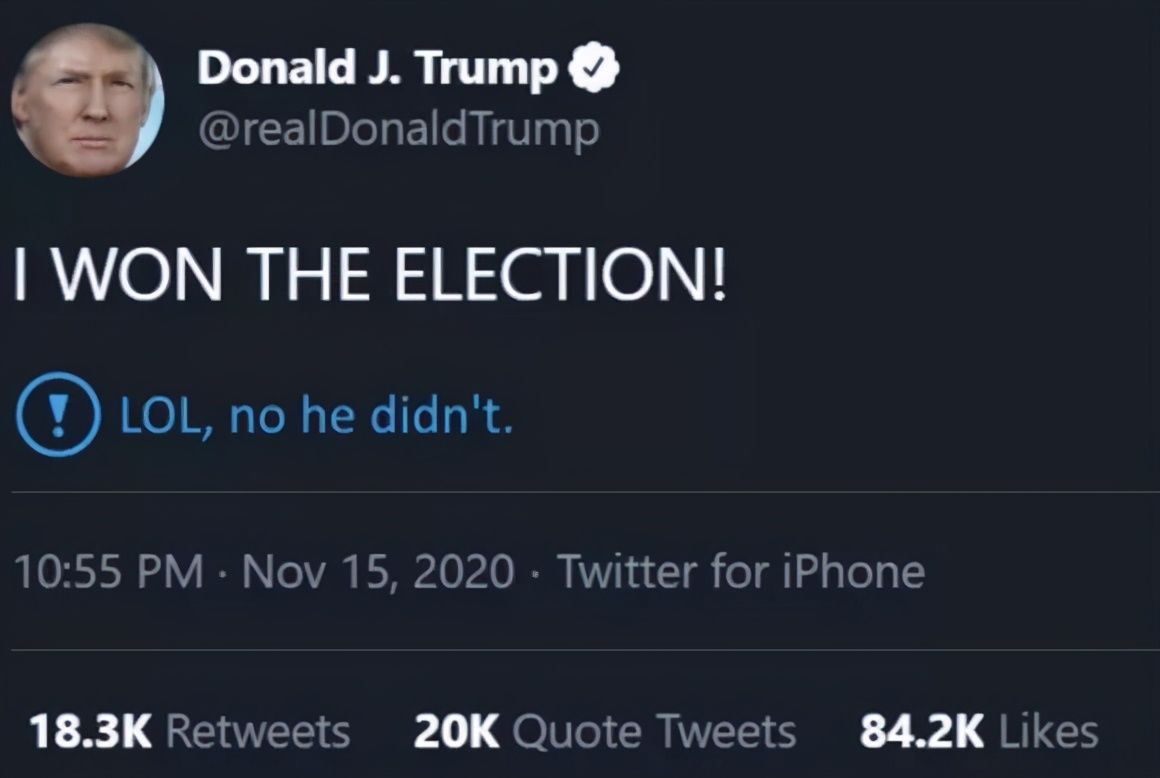1160x778 pixels.
Task: Open the "LOL, no he didn't." label
Action: tap(316, 415)
